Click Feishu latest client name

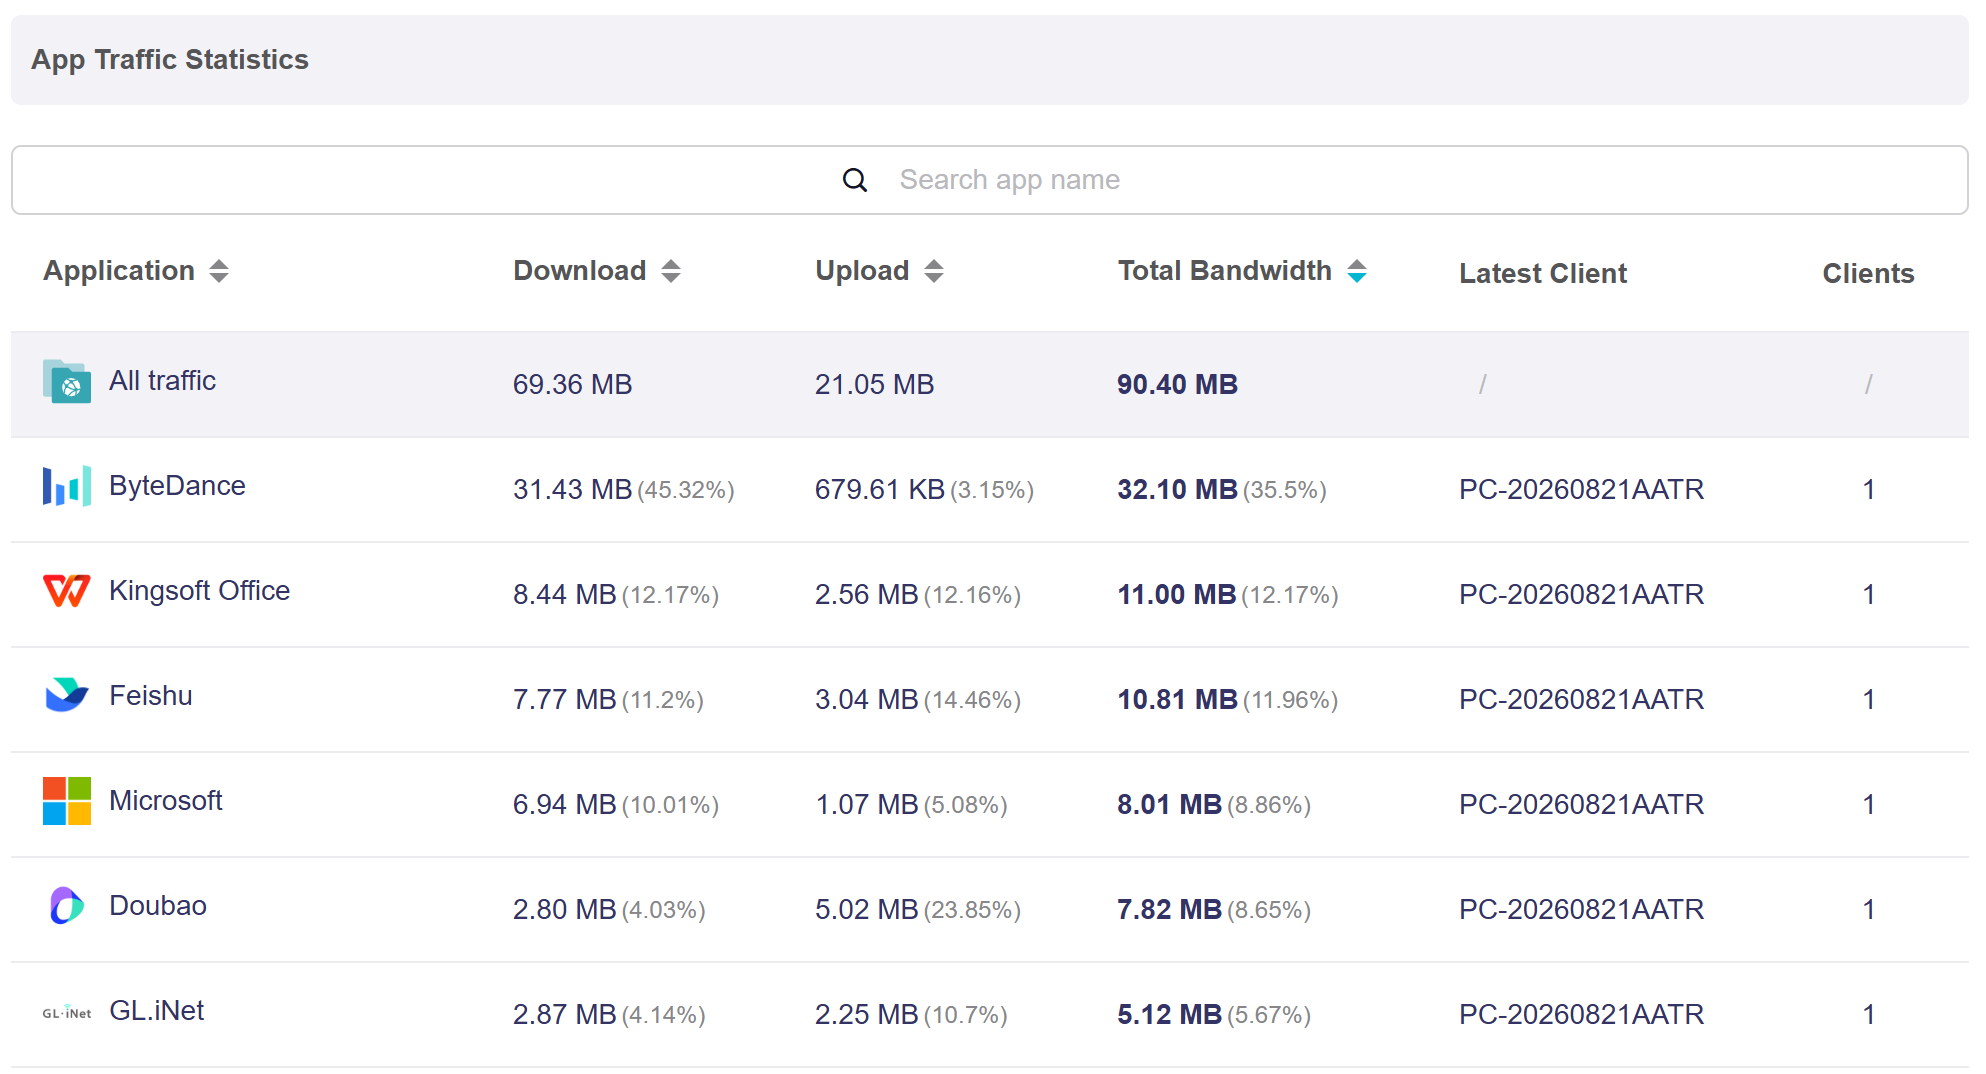point(1581,700)
